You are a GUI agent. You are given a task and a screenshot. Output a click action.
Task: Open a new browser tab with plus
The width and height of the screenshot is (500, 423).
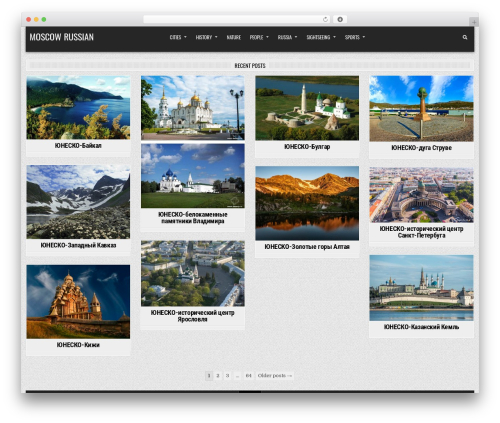(x=474, y=22)
